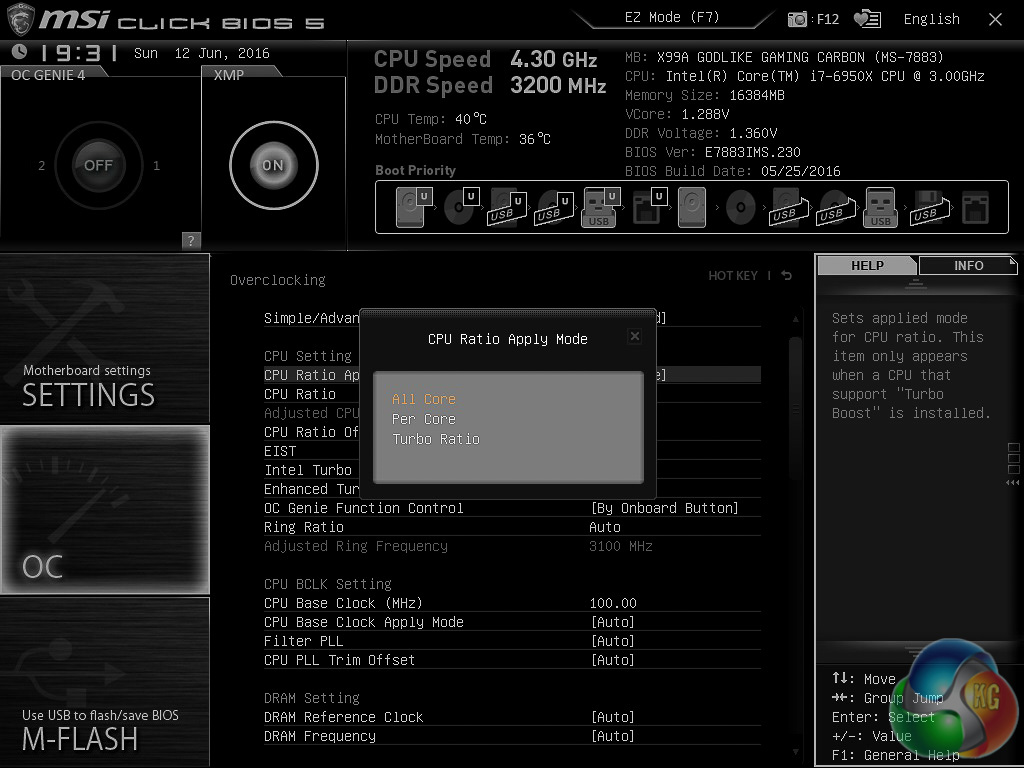
Task: Choose the All Core option
Action: coord(424,399)
